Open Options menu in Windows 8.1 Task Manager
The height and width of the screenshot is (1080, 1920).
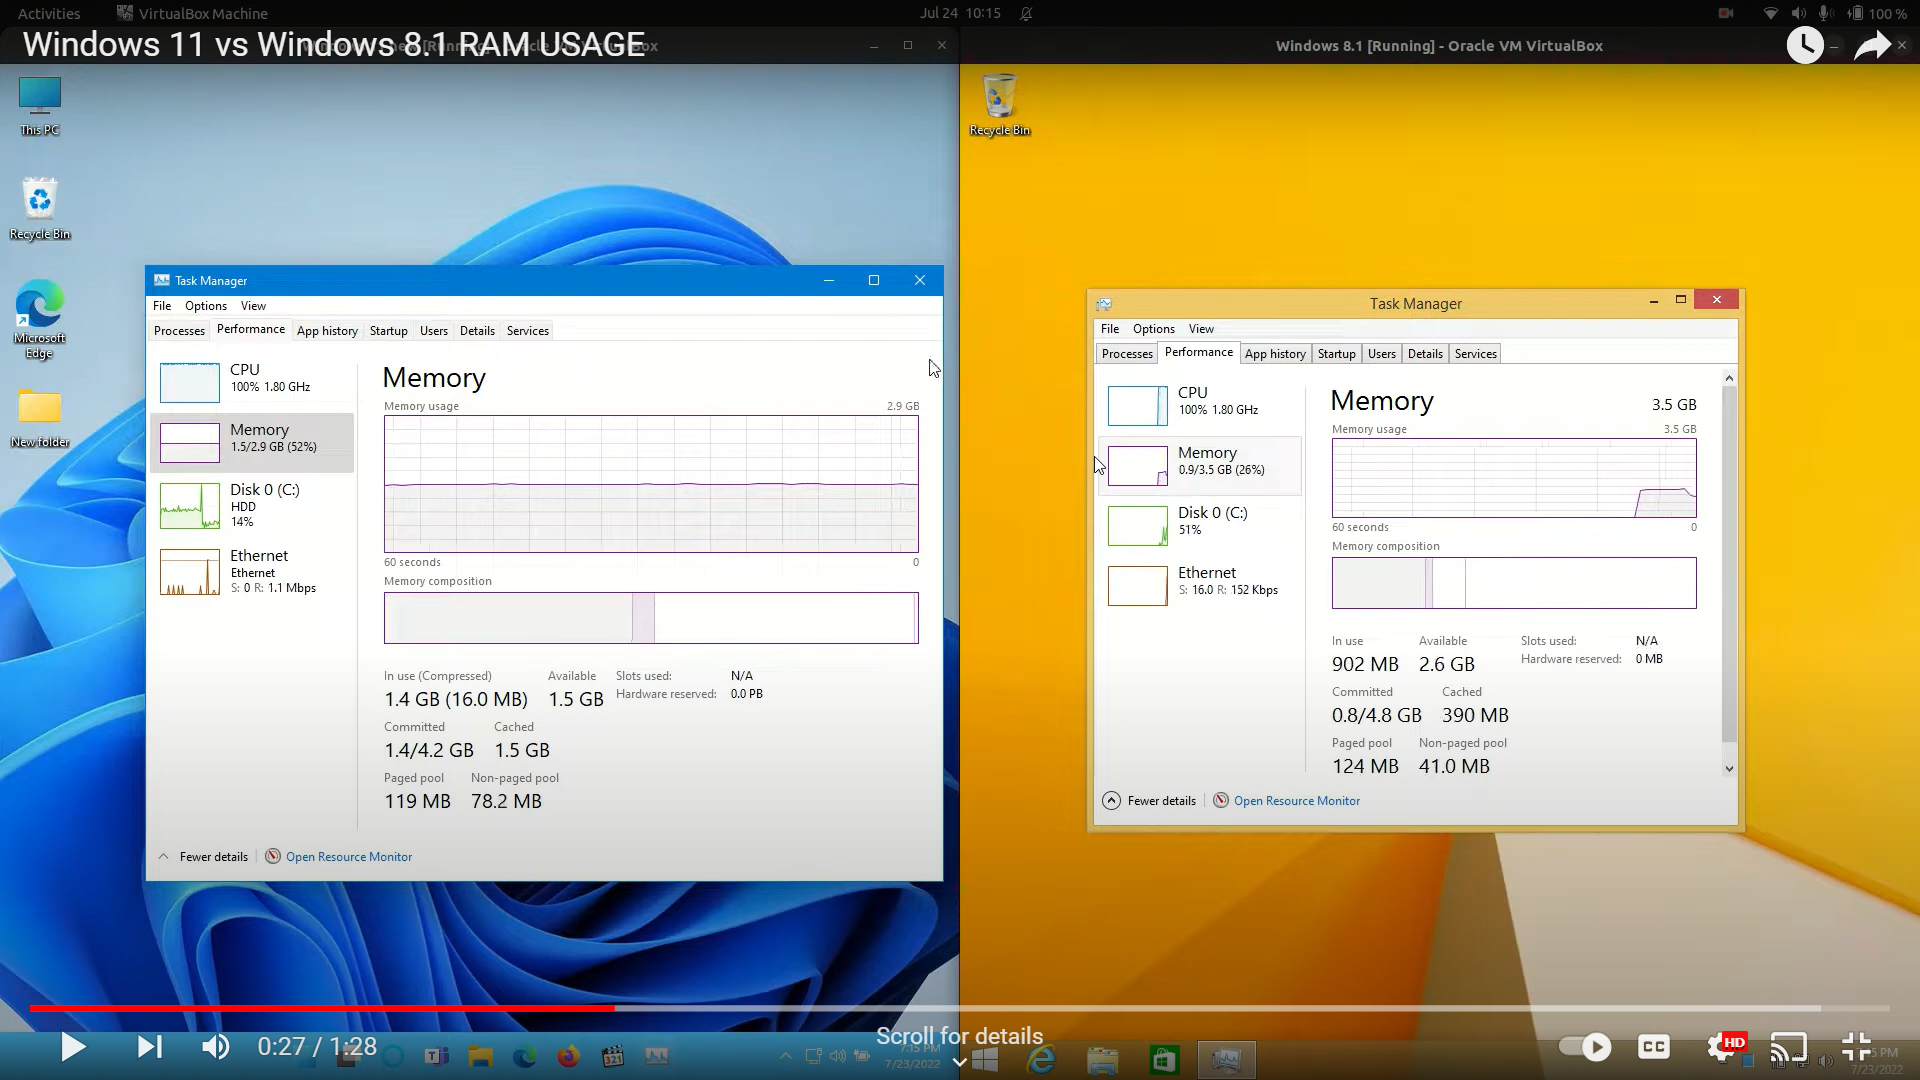tap(1154, 329)
